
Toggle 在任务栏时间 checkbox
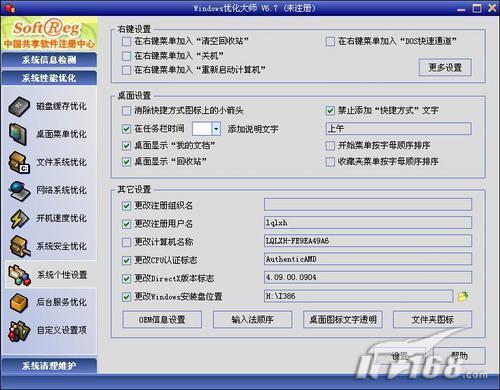pos(126,129)
